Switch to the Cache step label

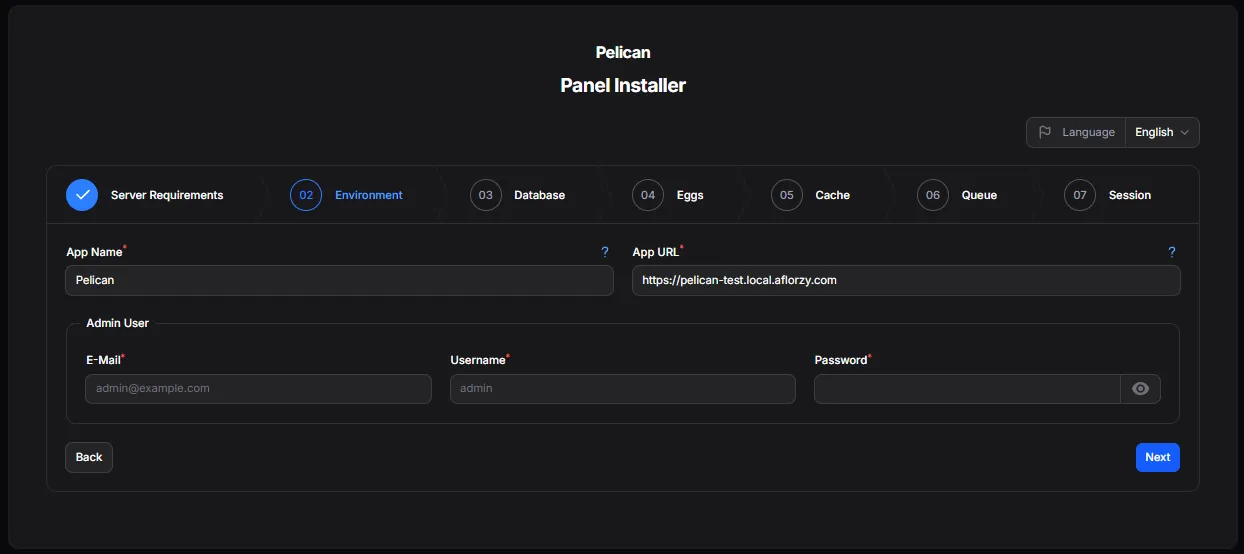(x=833, y=195)
